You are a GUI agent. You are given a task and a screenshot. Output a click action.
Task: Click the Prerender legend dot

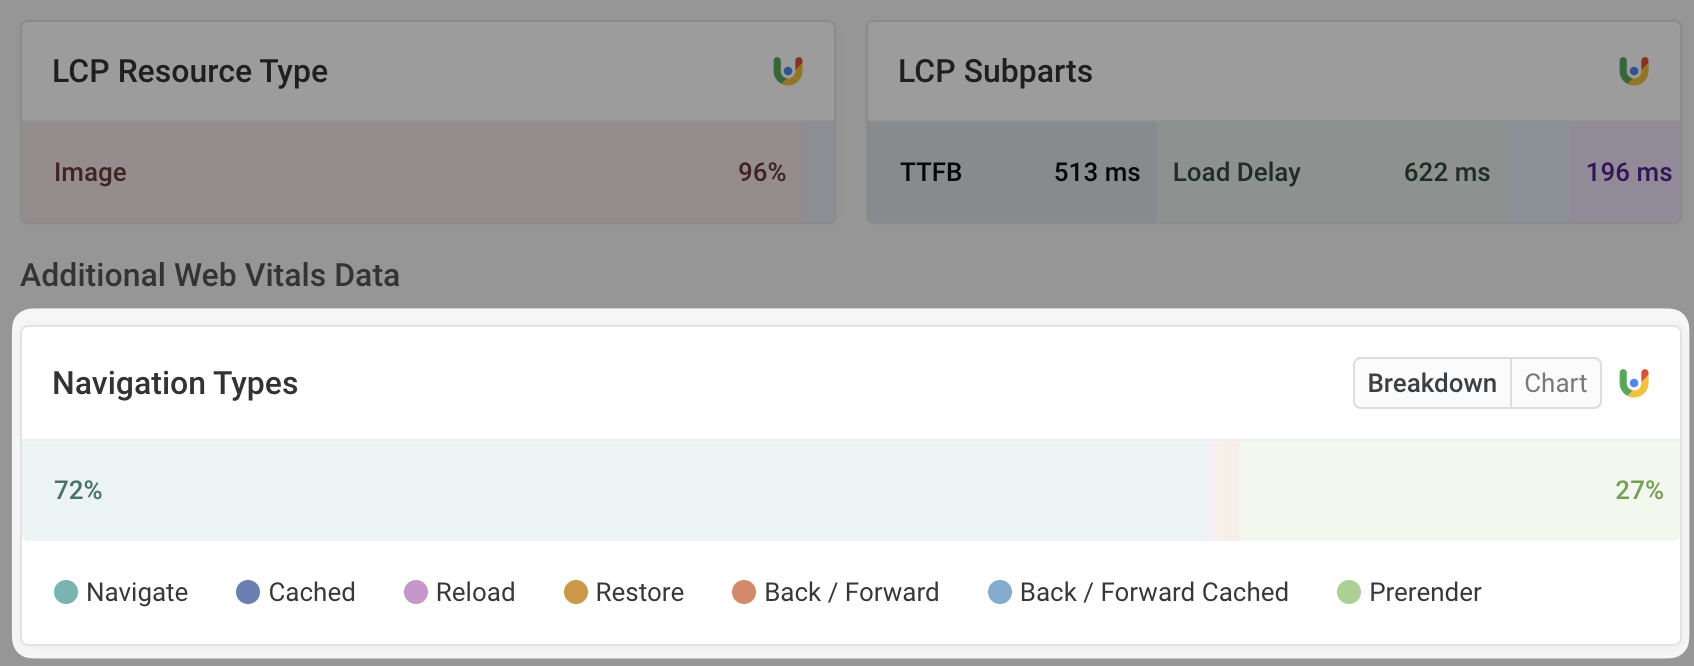1349,592
